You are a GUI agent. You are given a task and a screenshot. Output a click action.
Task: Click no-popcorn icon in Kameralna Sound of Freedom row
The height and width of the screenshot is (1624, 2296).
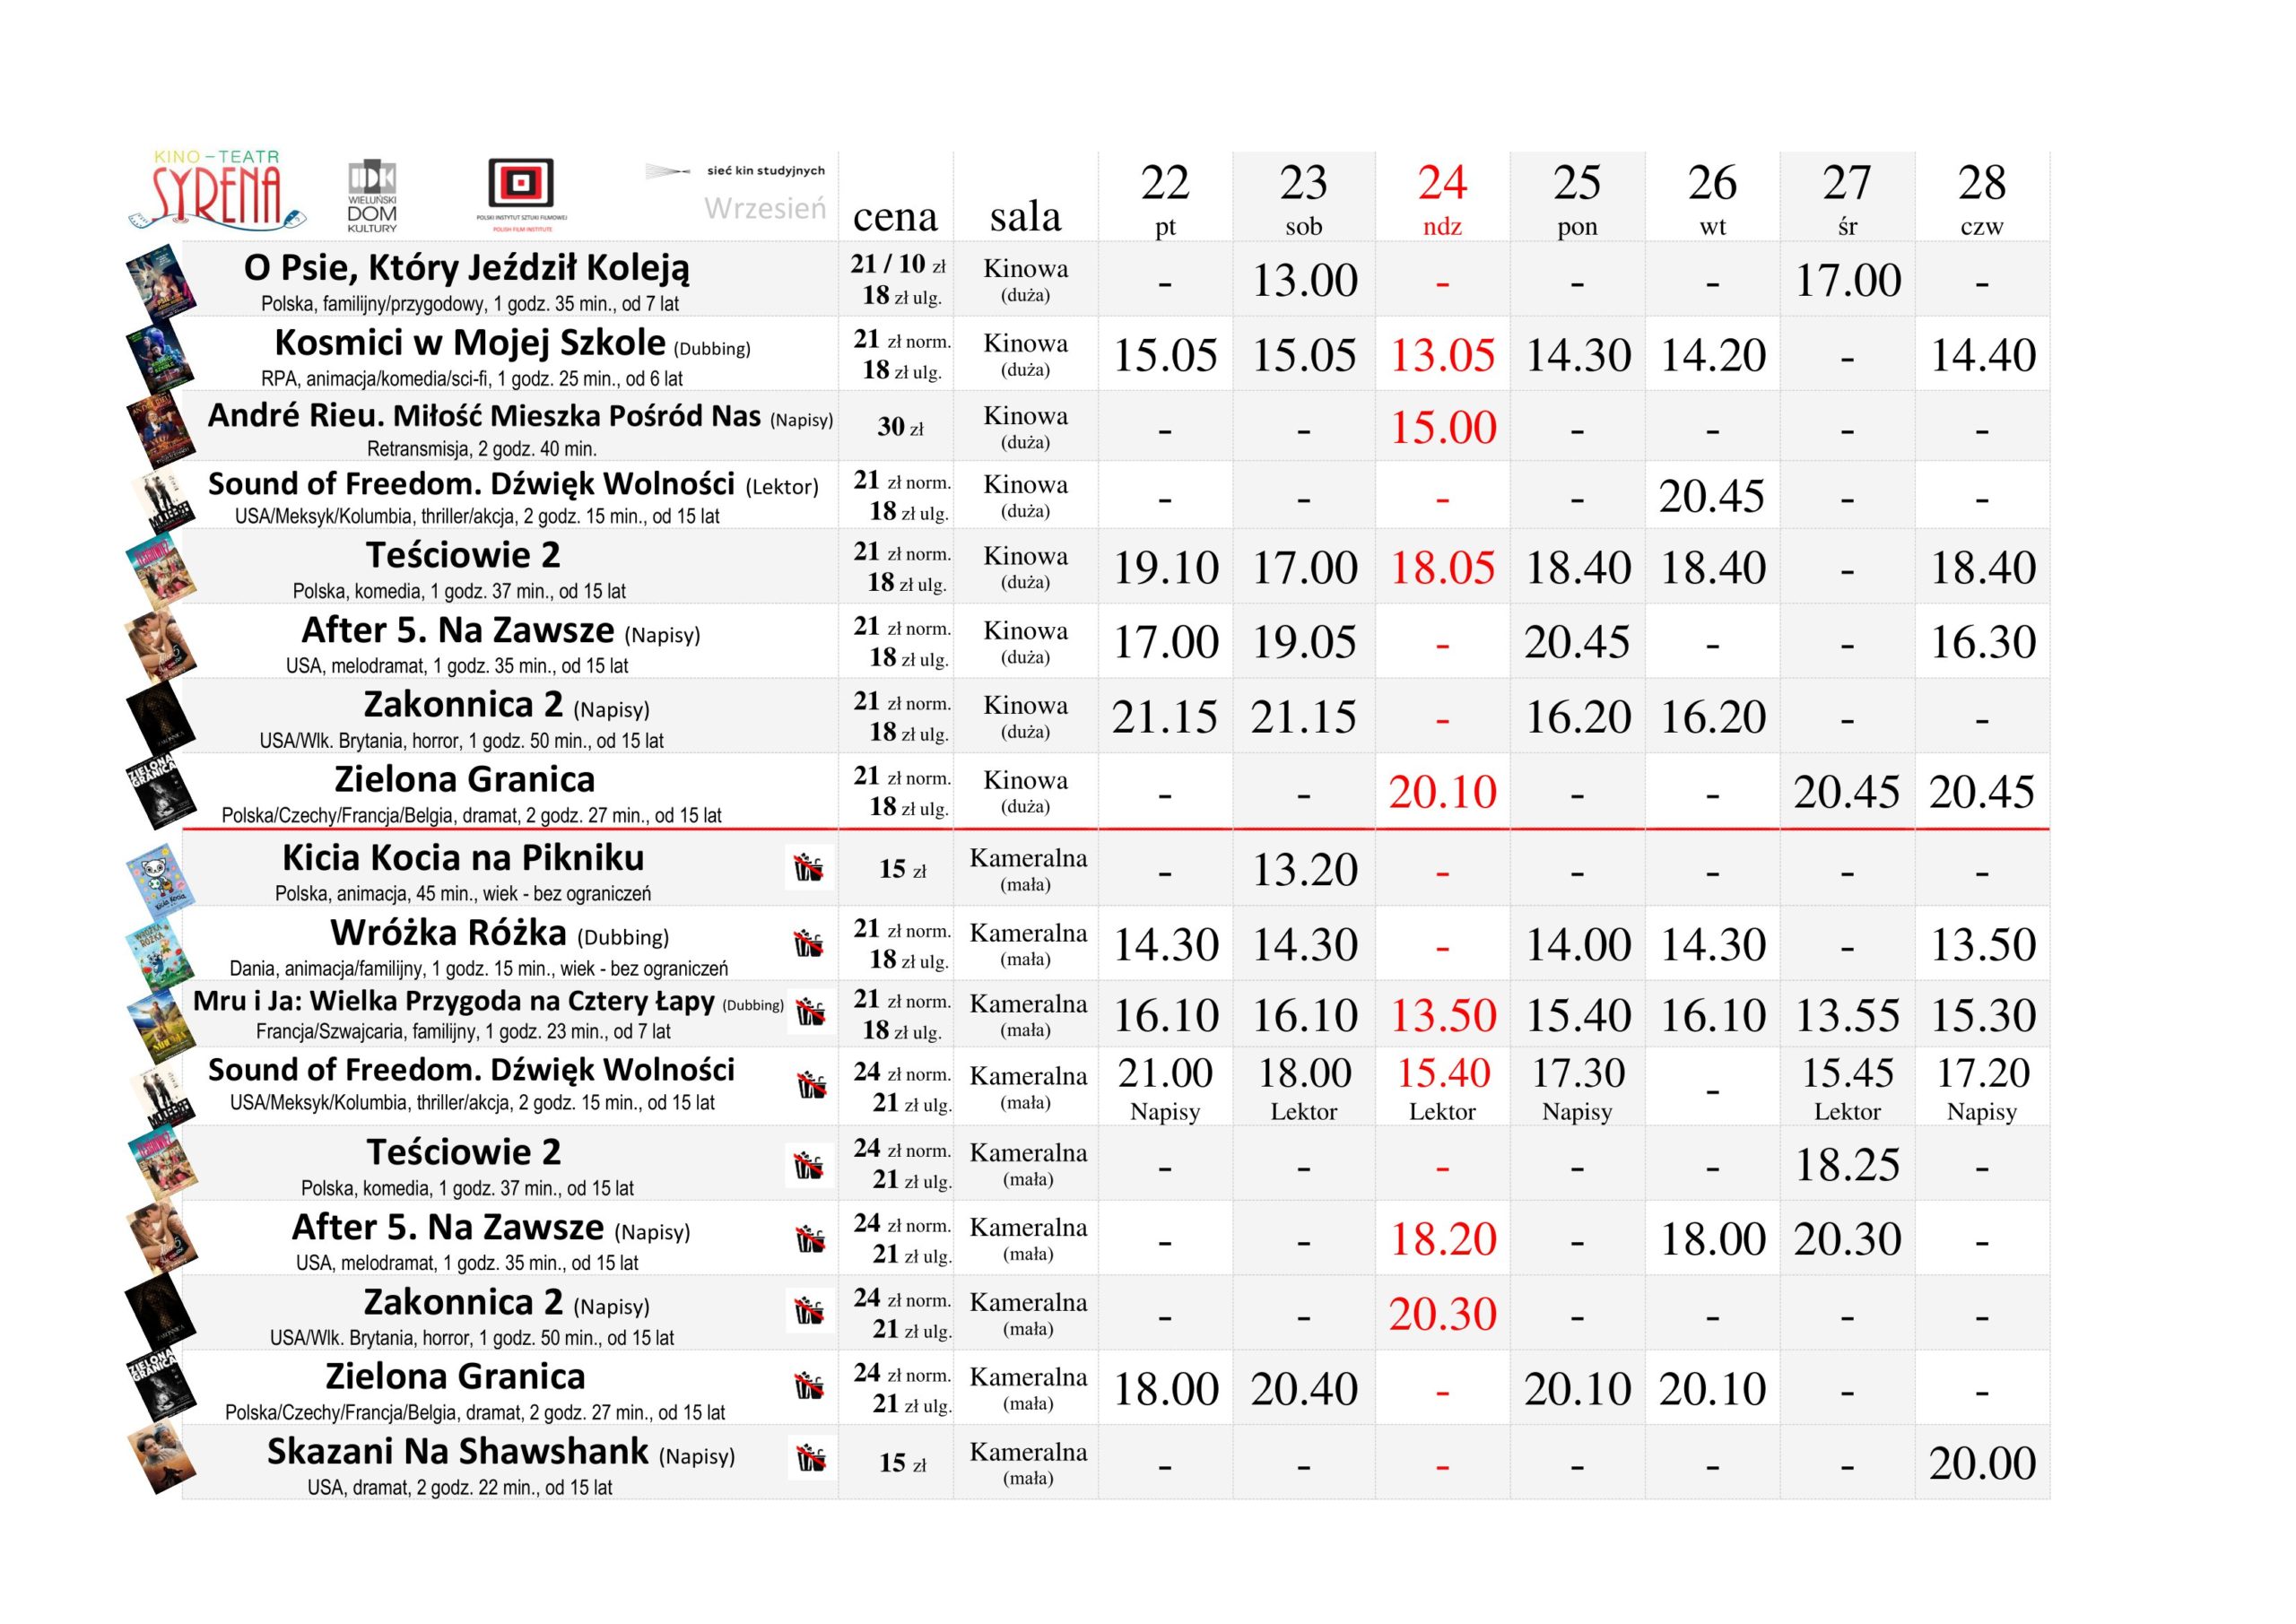point(811,1086)
